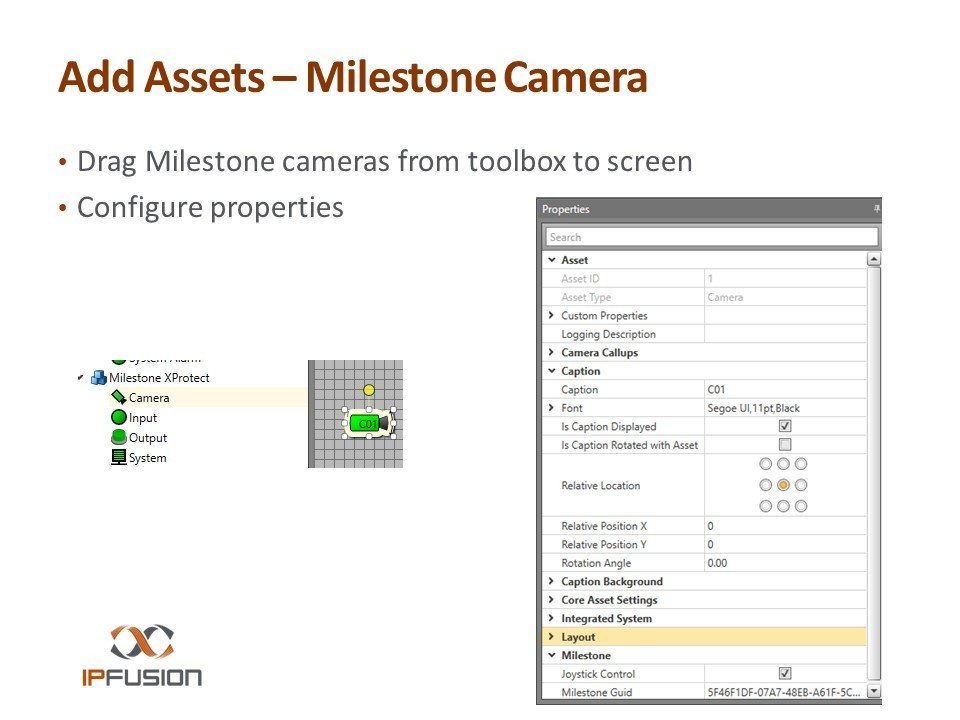Select the Camera toolbox icon
This screenshot has width=960, height=720.
click(119, 397)
